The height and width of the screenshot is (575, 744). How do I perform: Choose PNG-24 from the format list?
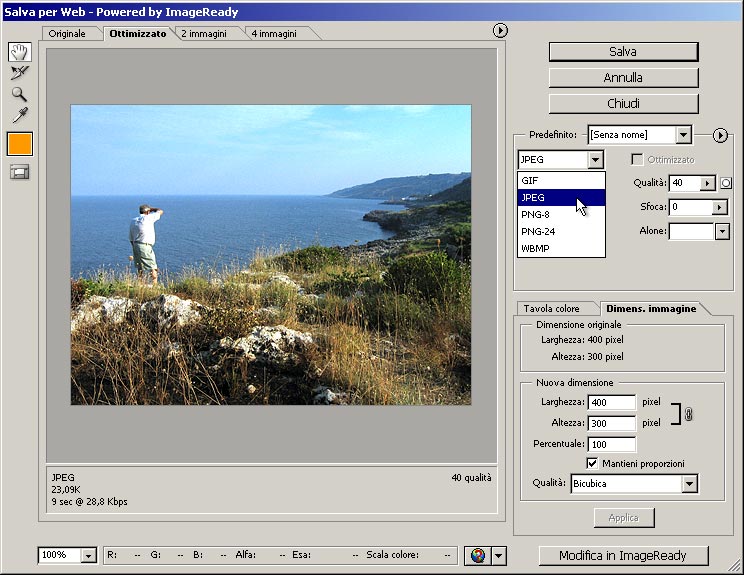click(538, 231)
